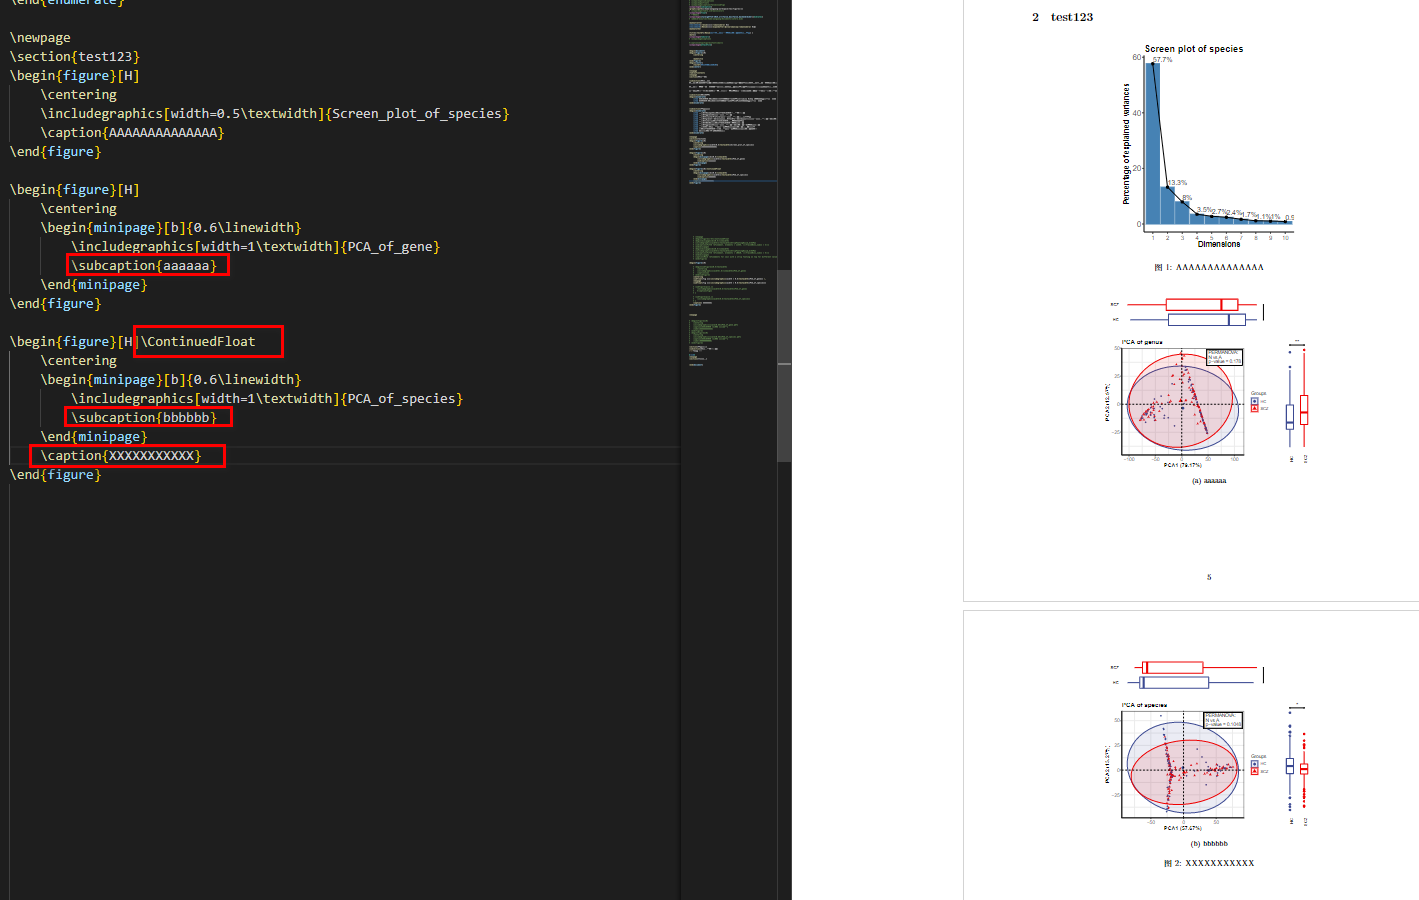Image resolution: width=1419 pixels, height=900 pixels.
Task: Click the \caption{AAAAAAAAAAAAAA} line
Action: point(132,132)
